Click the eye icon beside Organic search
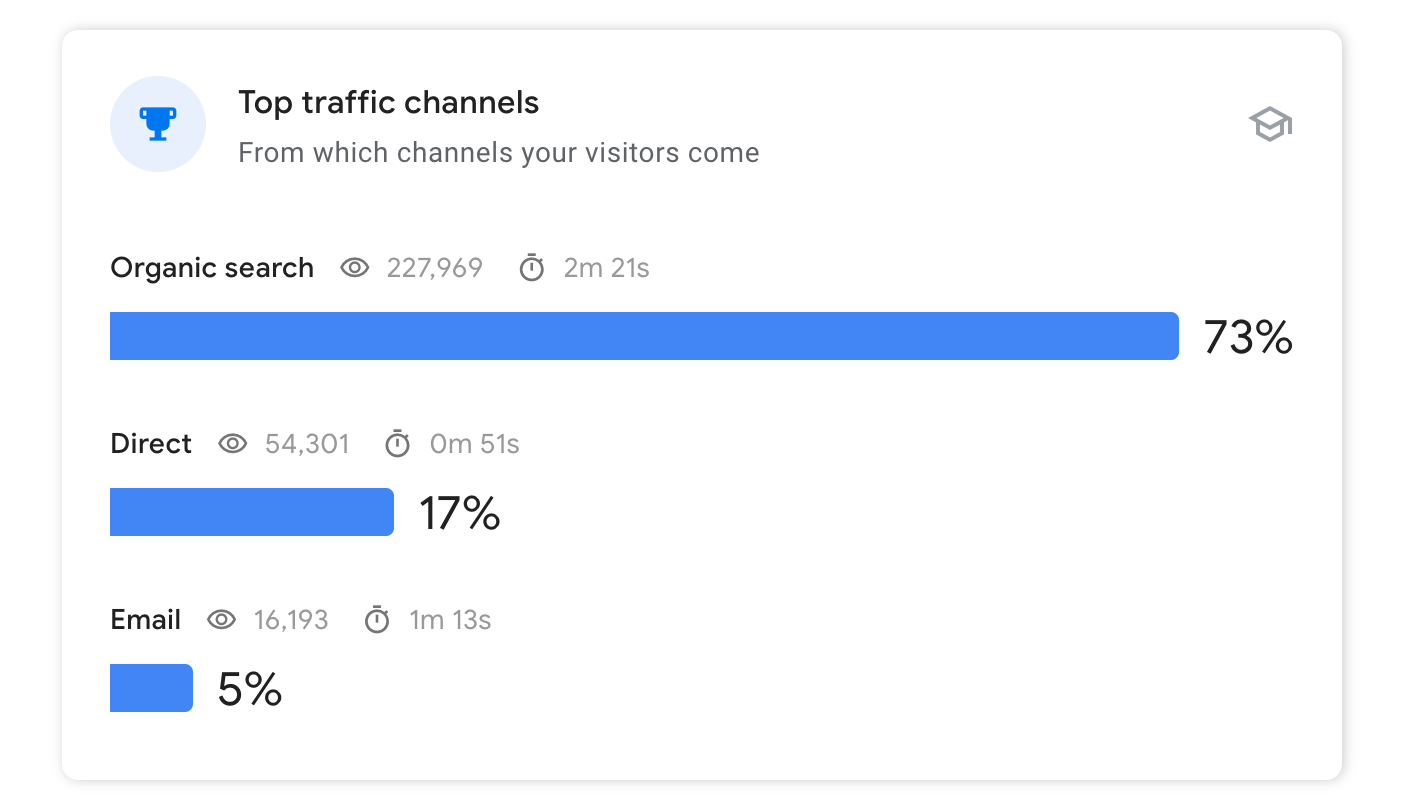1418x810 pixels. tap(355, 268)
